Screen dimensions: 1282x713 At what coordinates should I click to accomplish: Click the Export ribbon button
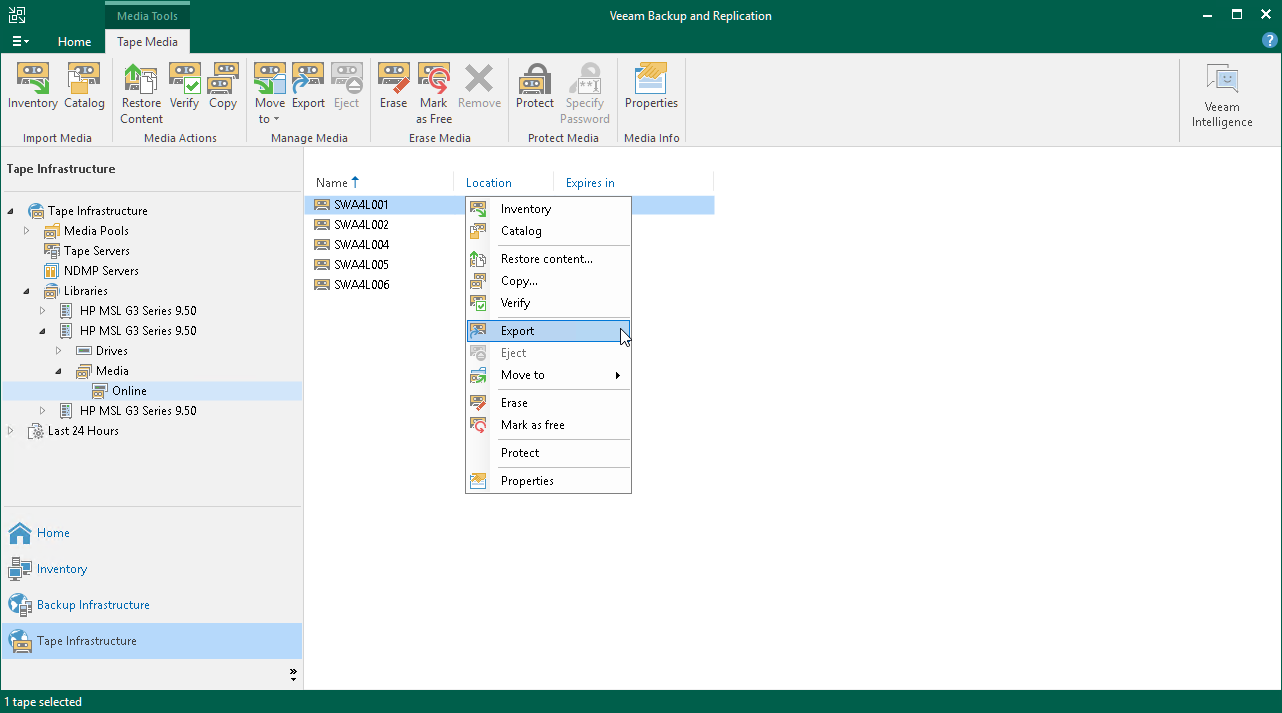point(308,87)
